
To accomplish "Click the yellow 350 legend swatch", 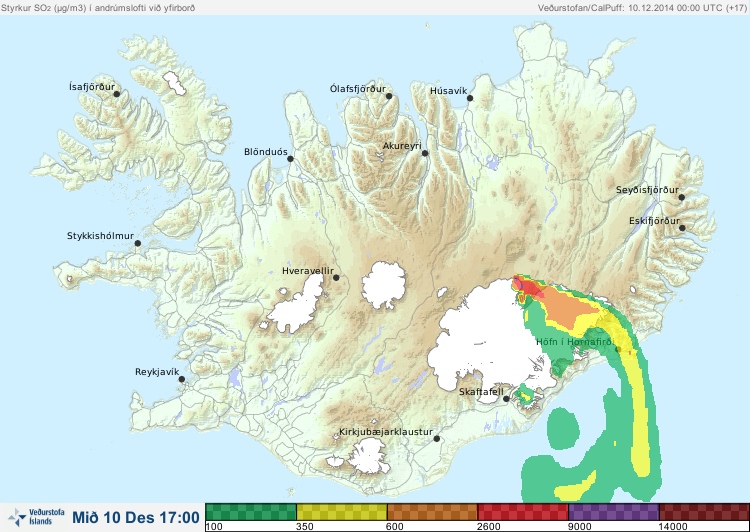I will 342,512.
